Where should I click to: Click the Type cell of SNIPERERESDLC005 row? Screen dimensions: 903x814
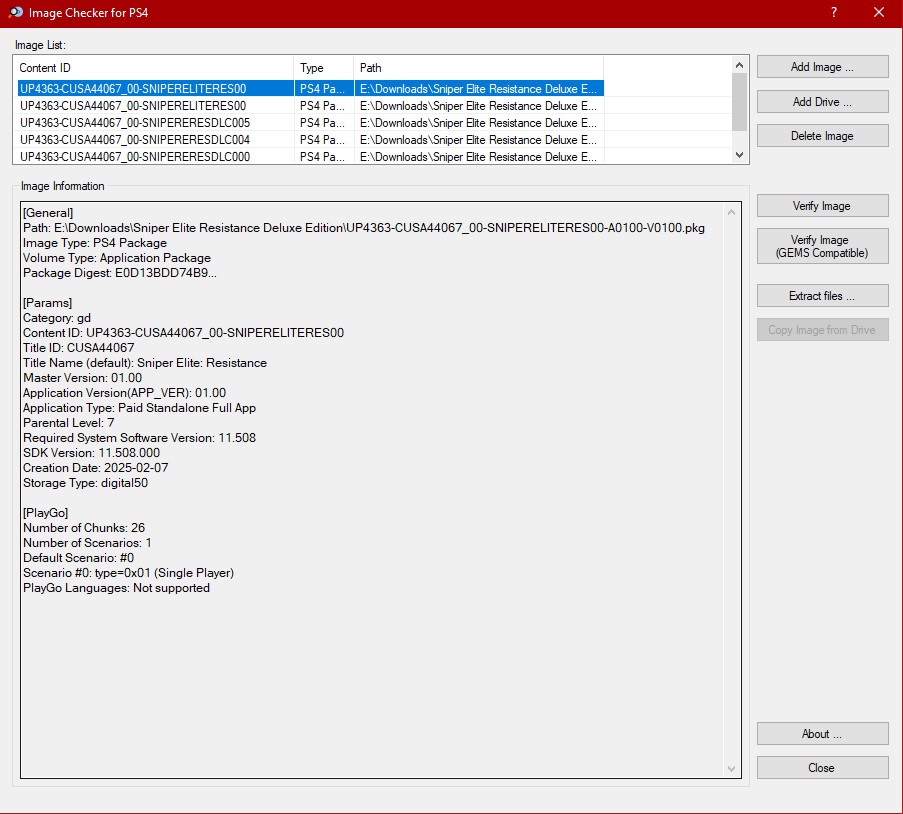coord(322,123)
